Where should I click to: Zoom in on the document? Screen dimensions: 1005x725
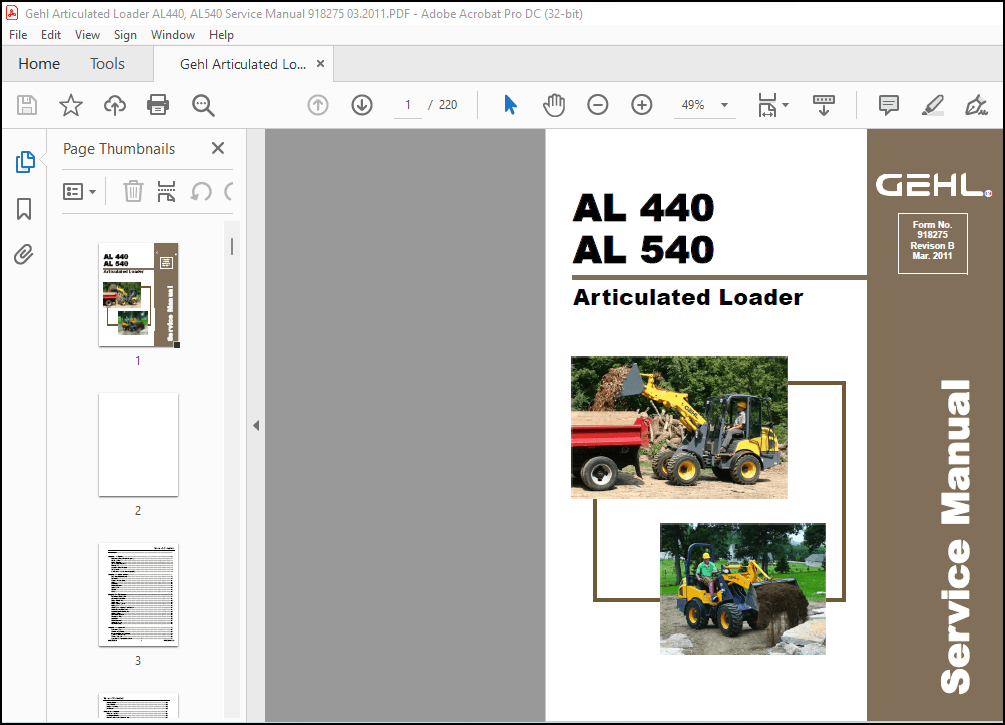coord(641,104)
